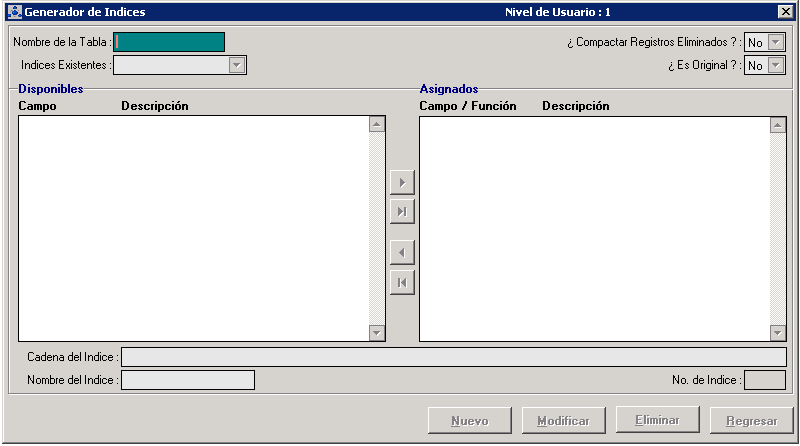Click the Nuevo button
The width and height of the screenshot is (800, 446).
[469, 421]
